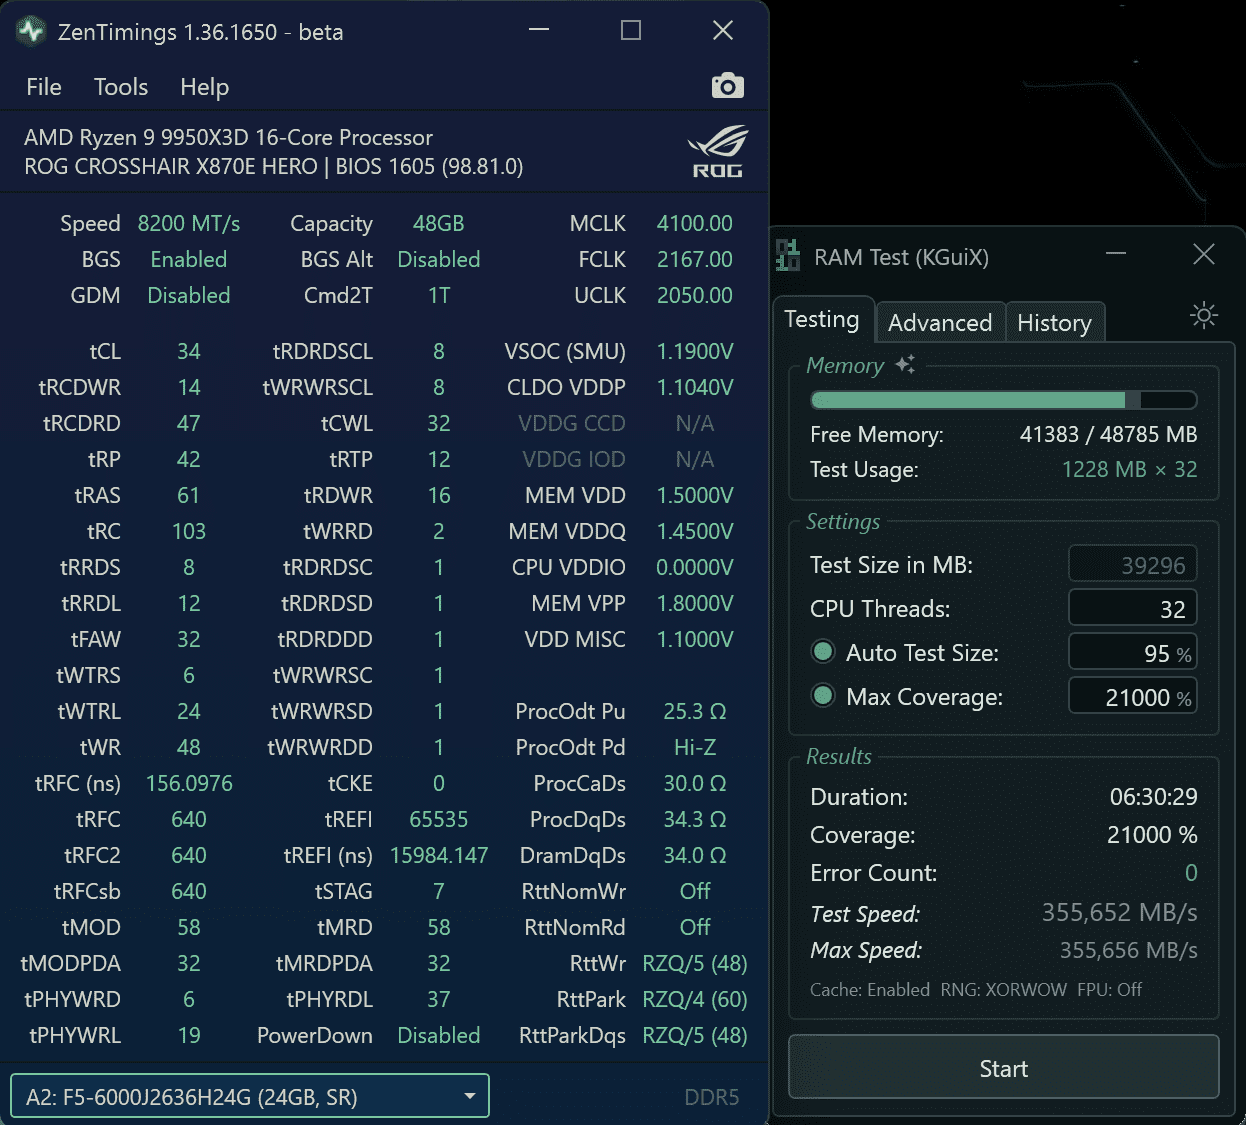Switch to the Advanced tab in RAM Test

(940, 323)
